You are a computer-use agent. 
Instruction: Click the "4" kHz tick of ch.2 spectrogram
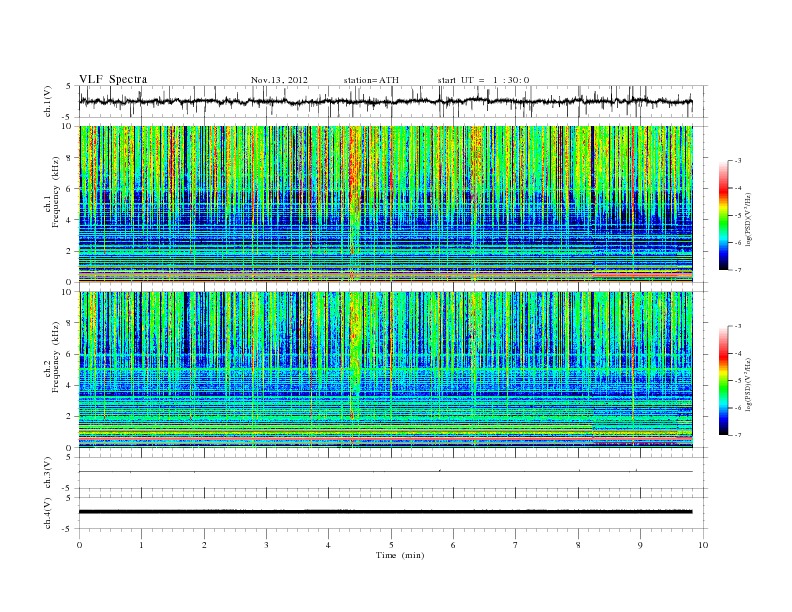[70, 385]
